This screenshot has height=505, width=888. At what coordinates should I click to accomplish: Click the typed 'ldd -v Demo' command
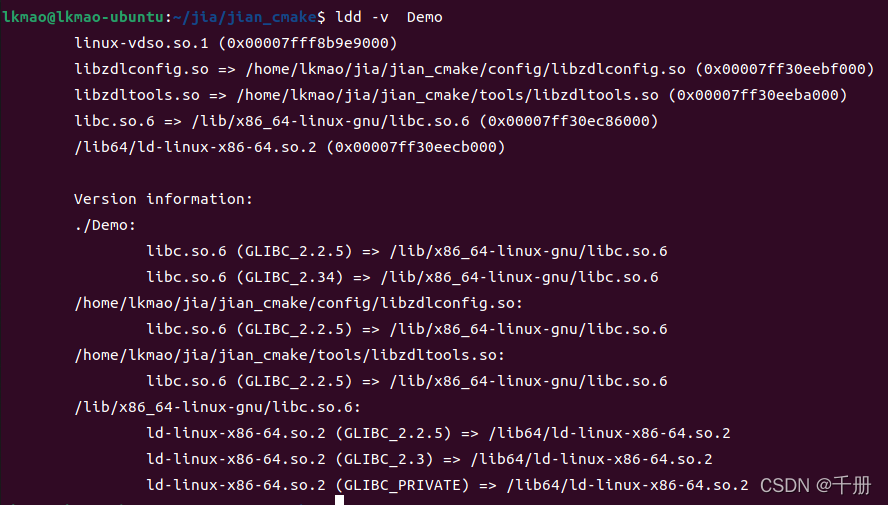click(390, 17)
